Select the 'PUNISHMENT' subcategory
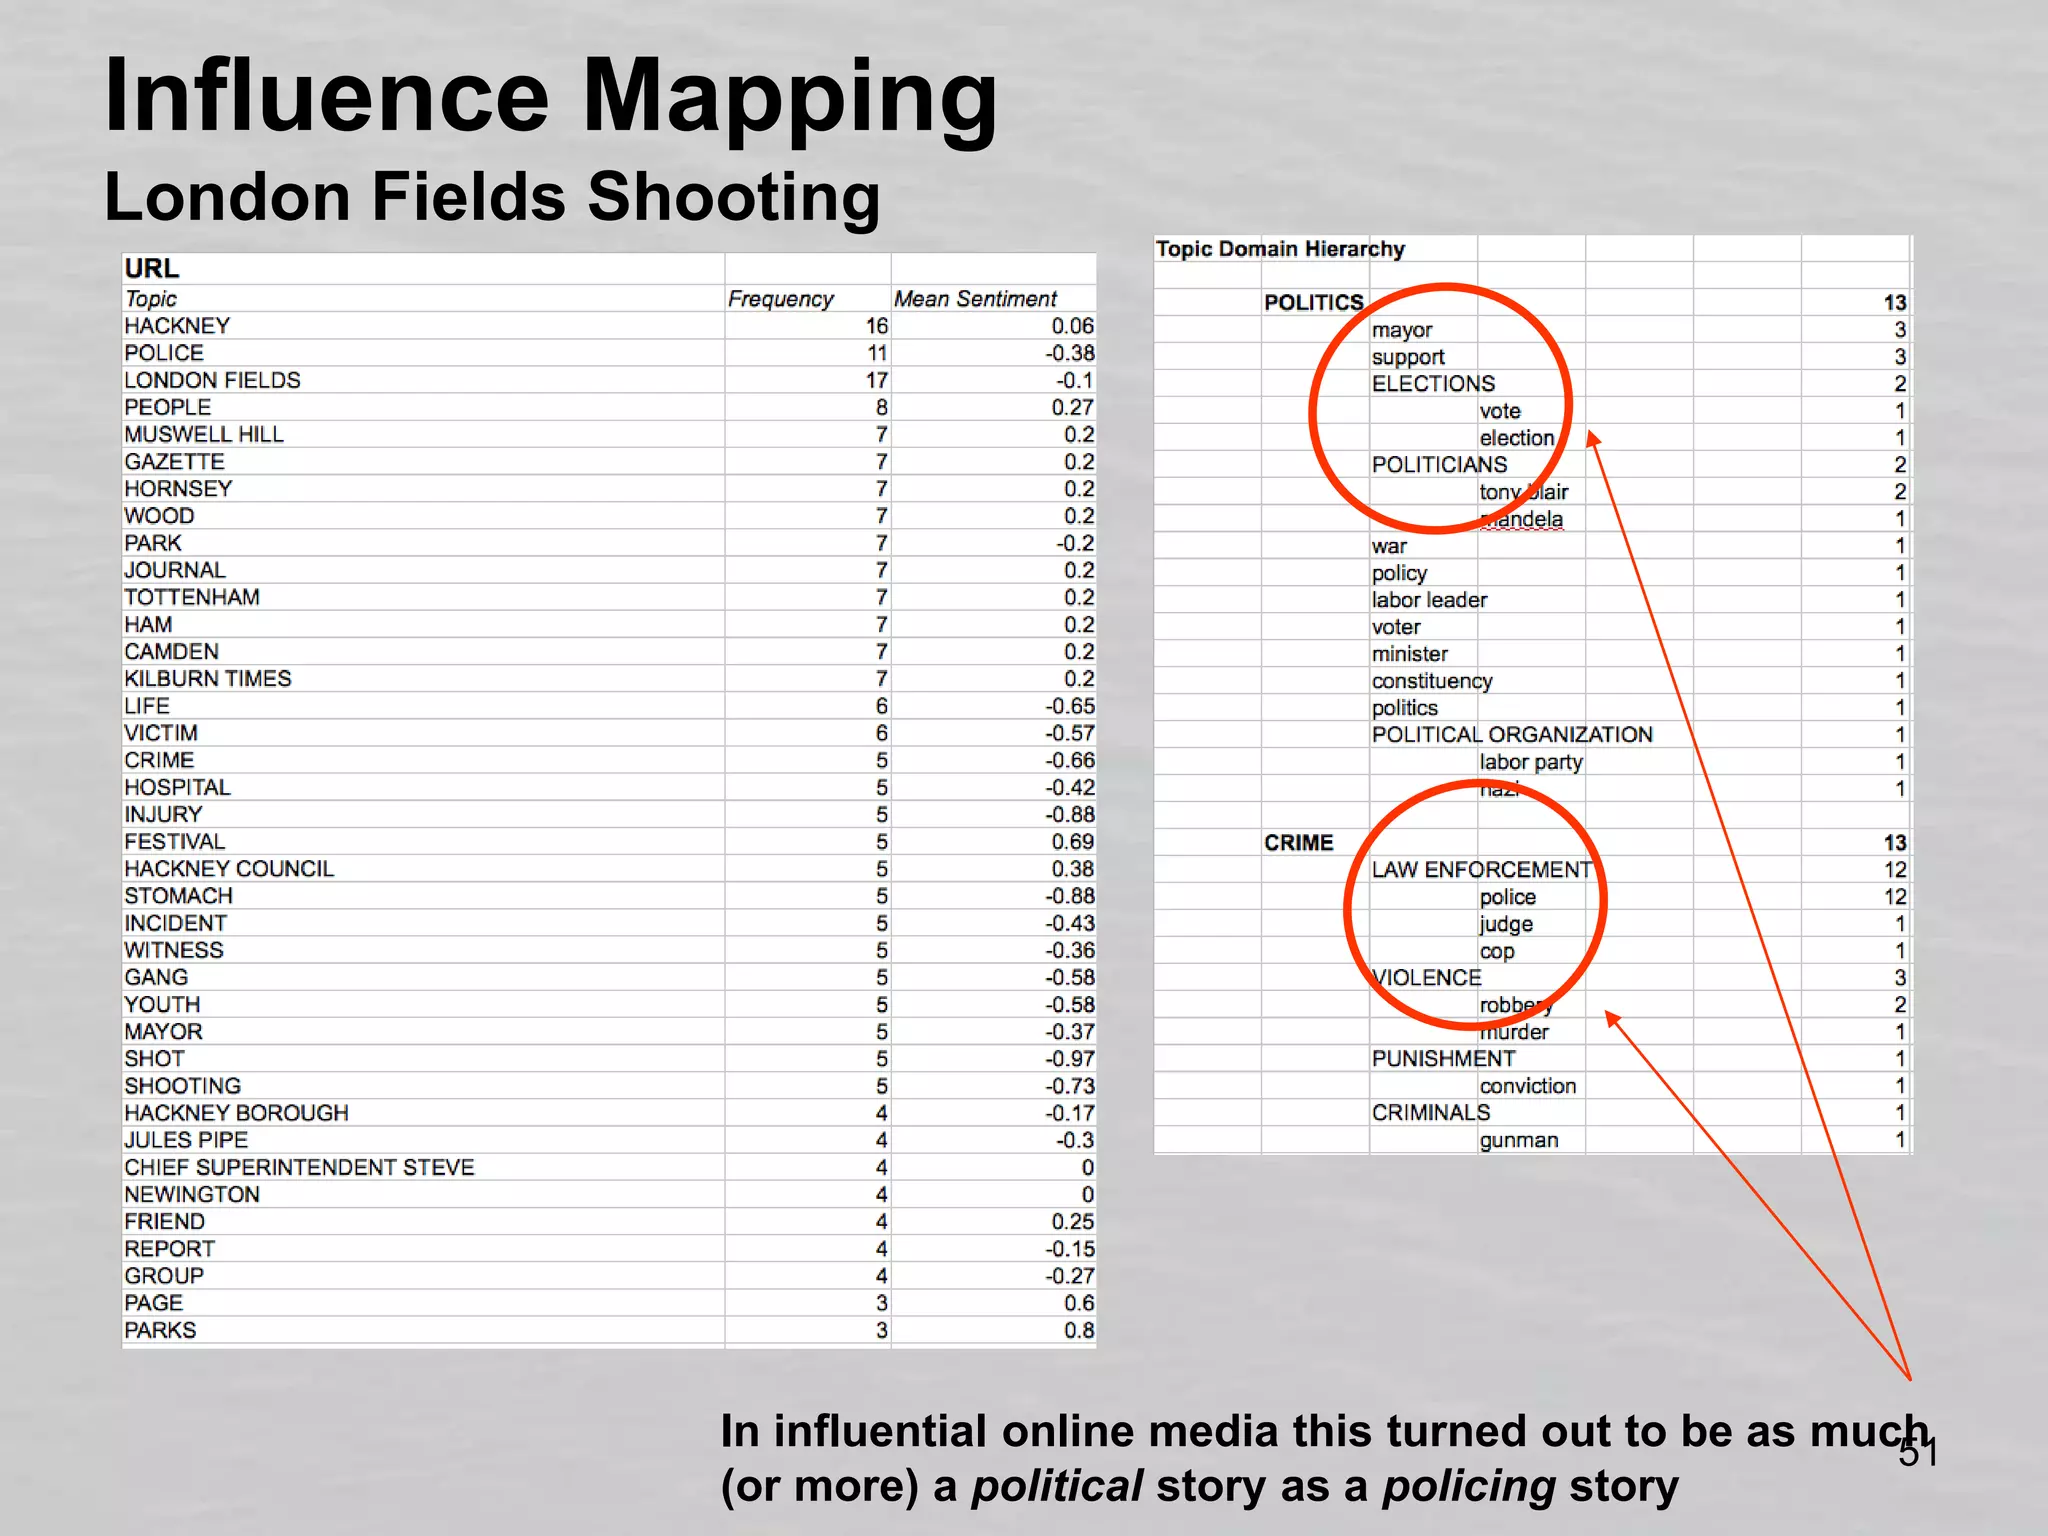2048x1536 pixels. [1443, 1059]
